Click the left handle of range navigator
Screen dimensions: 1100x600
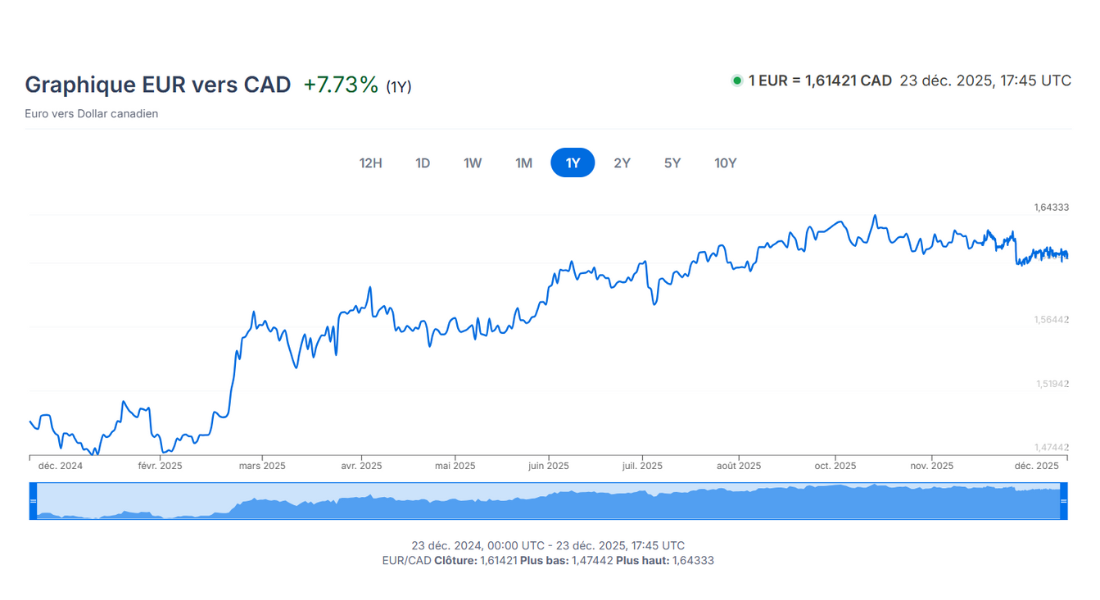33,501
